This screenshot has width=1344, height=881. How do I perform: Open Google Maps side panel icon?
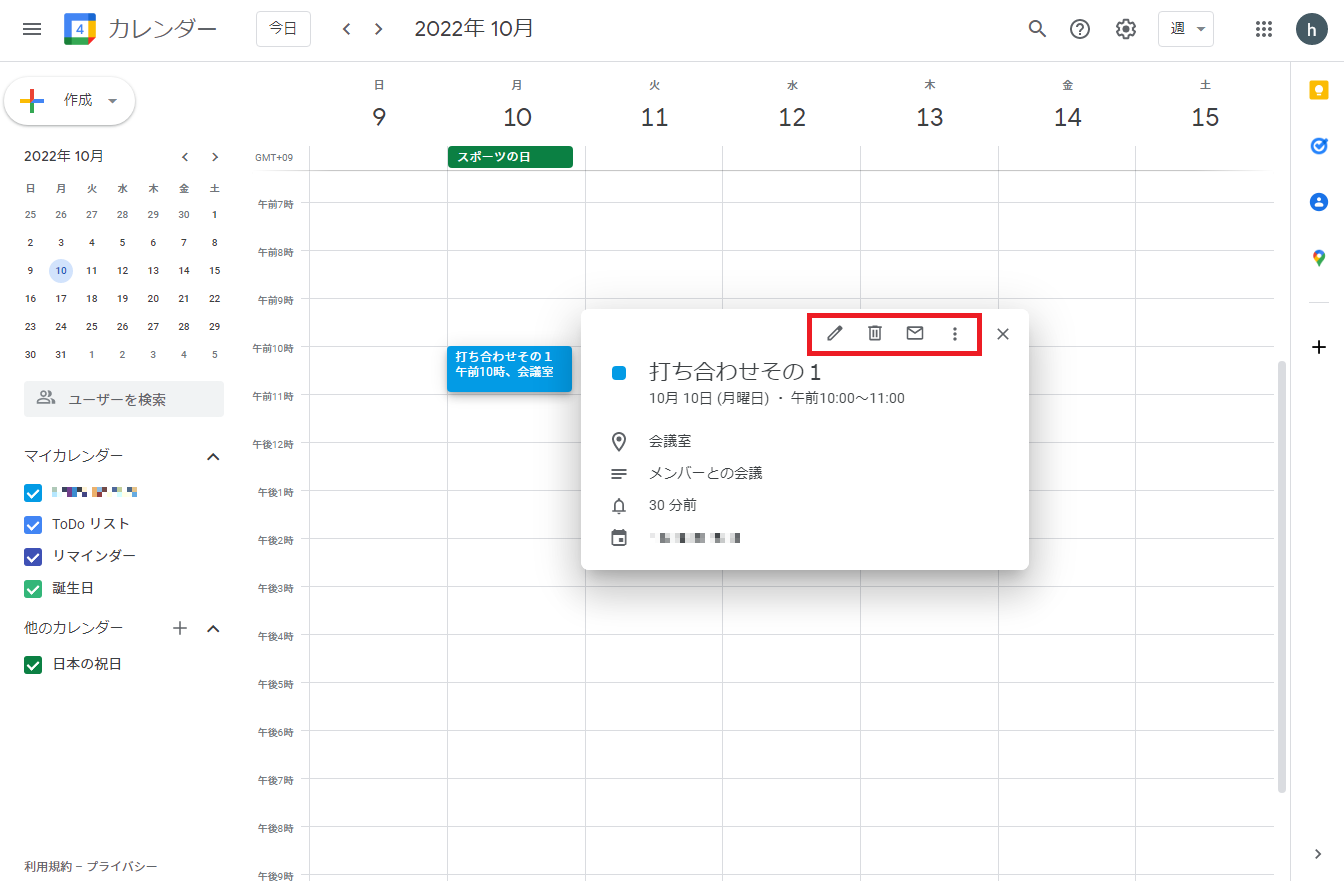(1318, 258)
